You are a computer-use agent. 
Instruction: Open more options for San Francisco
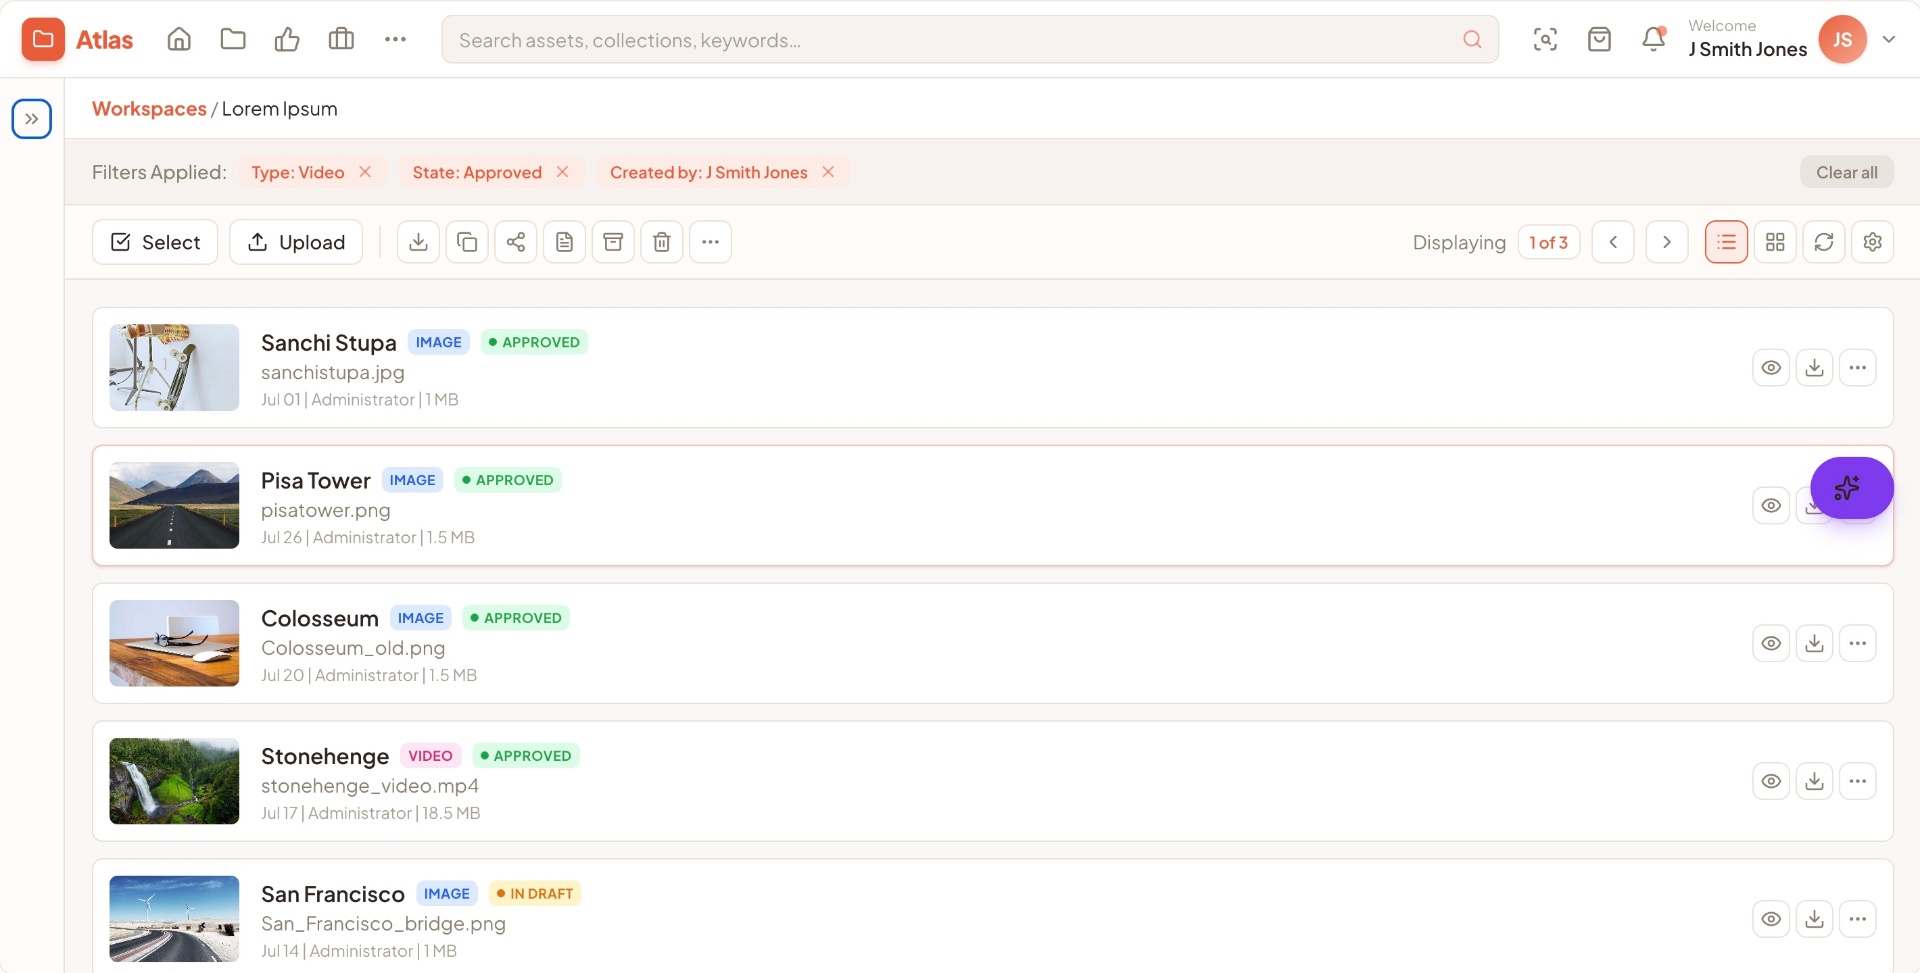coord(1858,920)
